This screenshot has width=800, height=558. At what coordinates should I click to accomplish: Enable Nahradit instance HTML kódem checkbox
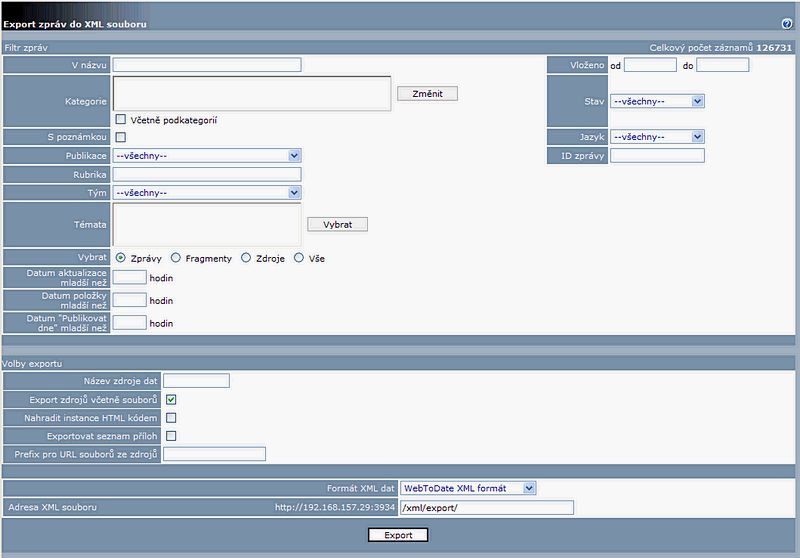[171, 418]
